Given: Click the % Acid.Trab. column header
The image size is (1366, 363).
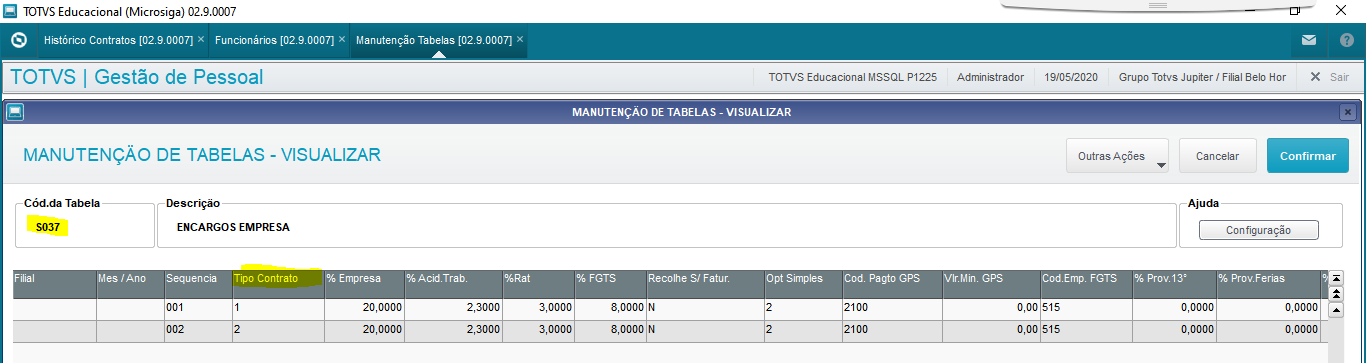Looking at the screenshot, I should tap(453, 283).
